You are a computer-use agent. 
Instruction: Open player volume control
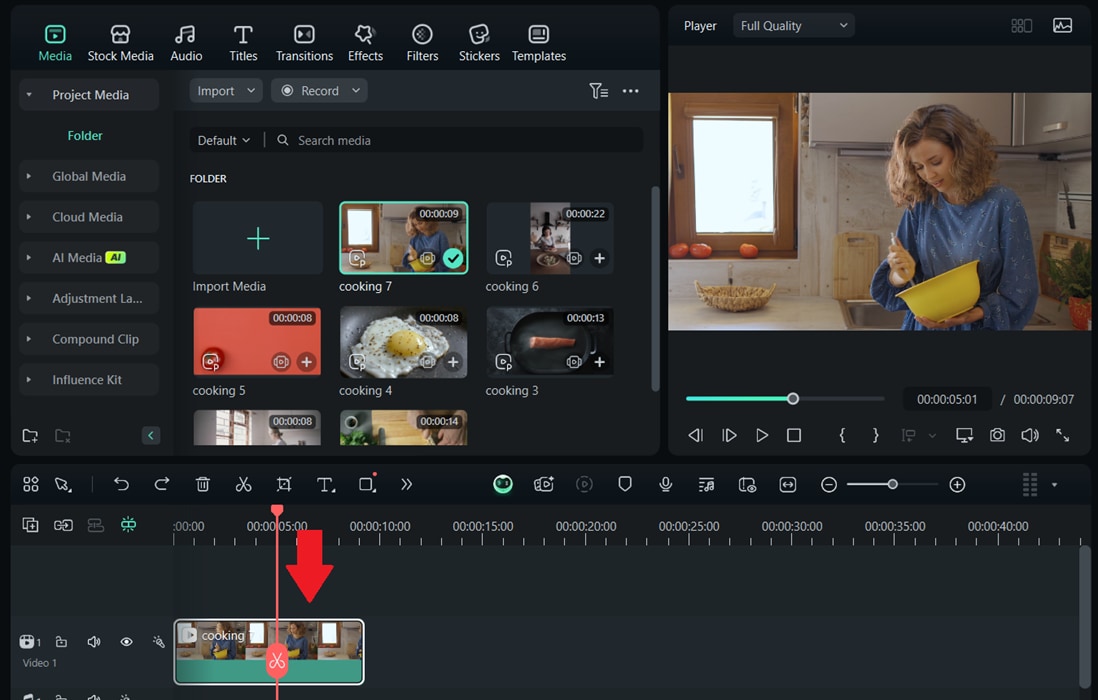pyautogui.click(x=1029, y=435)
